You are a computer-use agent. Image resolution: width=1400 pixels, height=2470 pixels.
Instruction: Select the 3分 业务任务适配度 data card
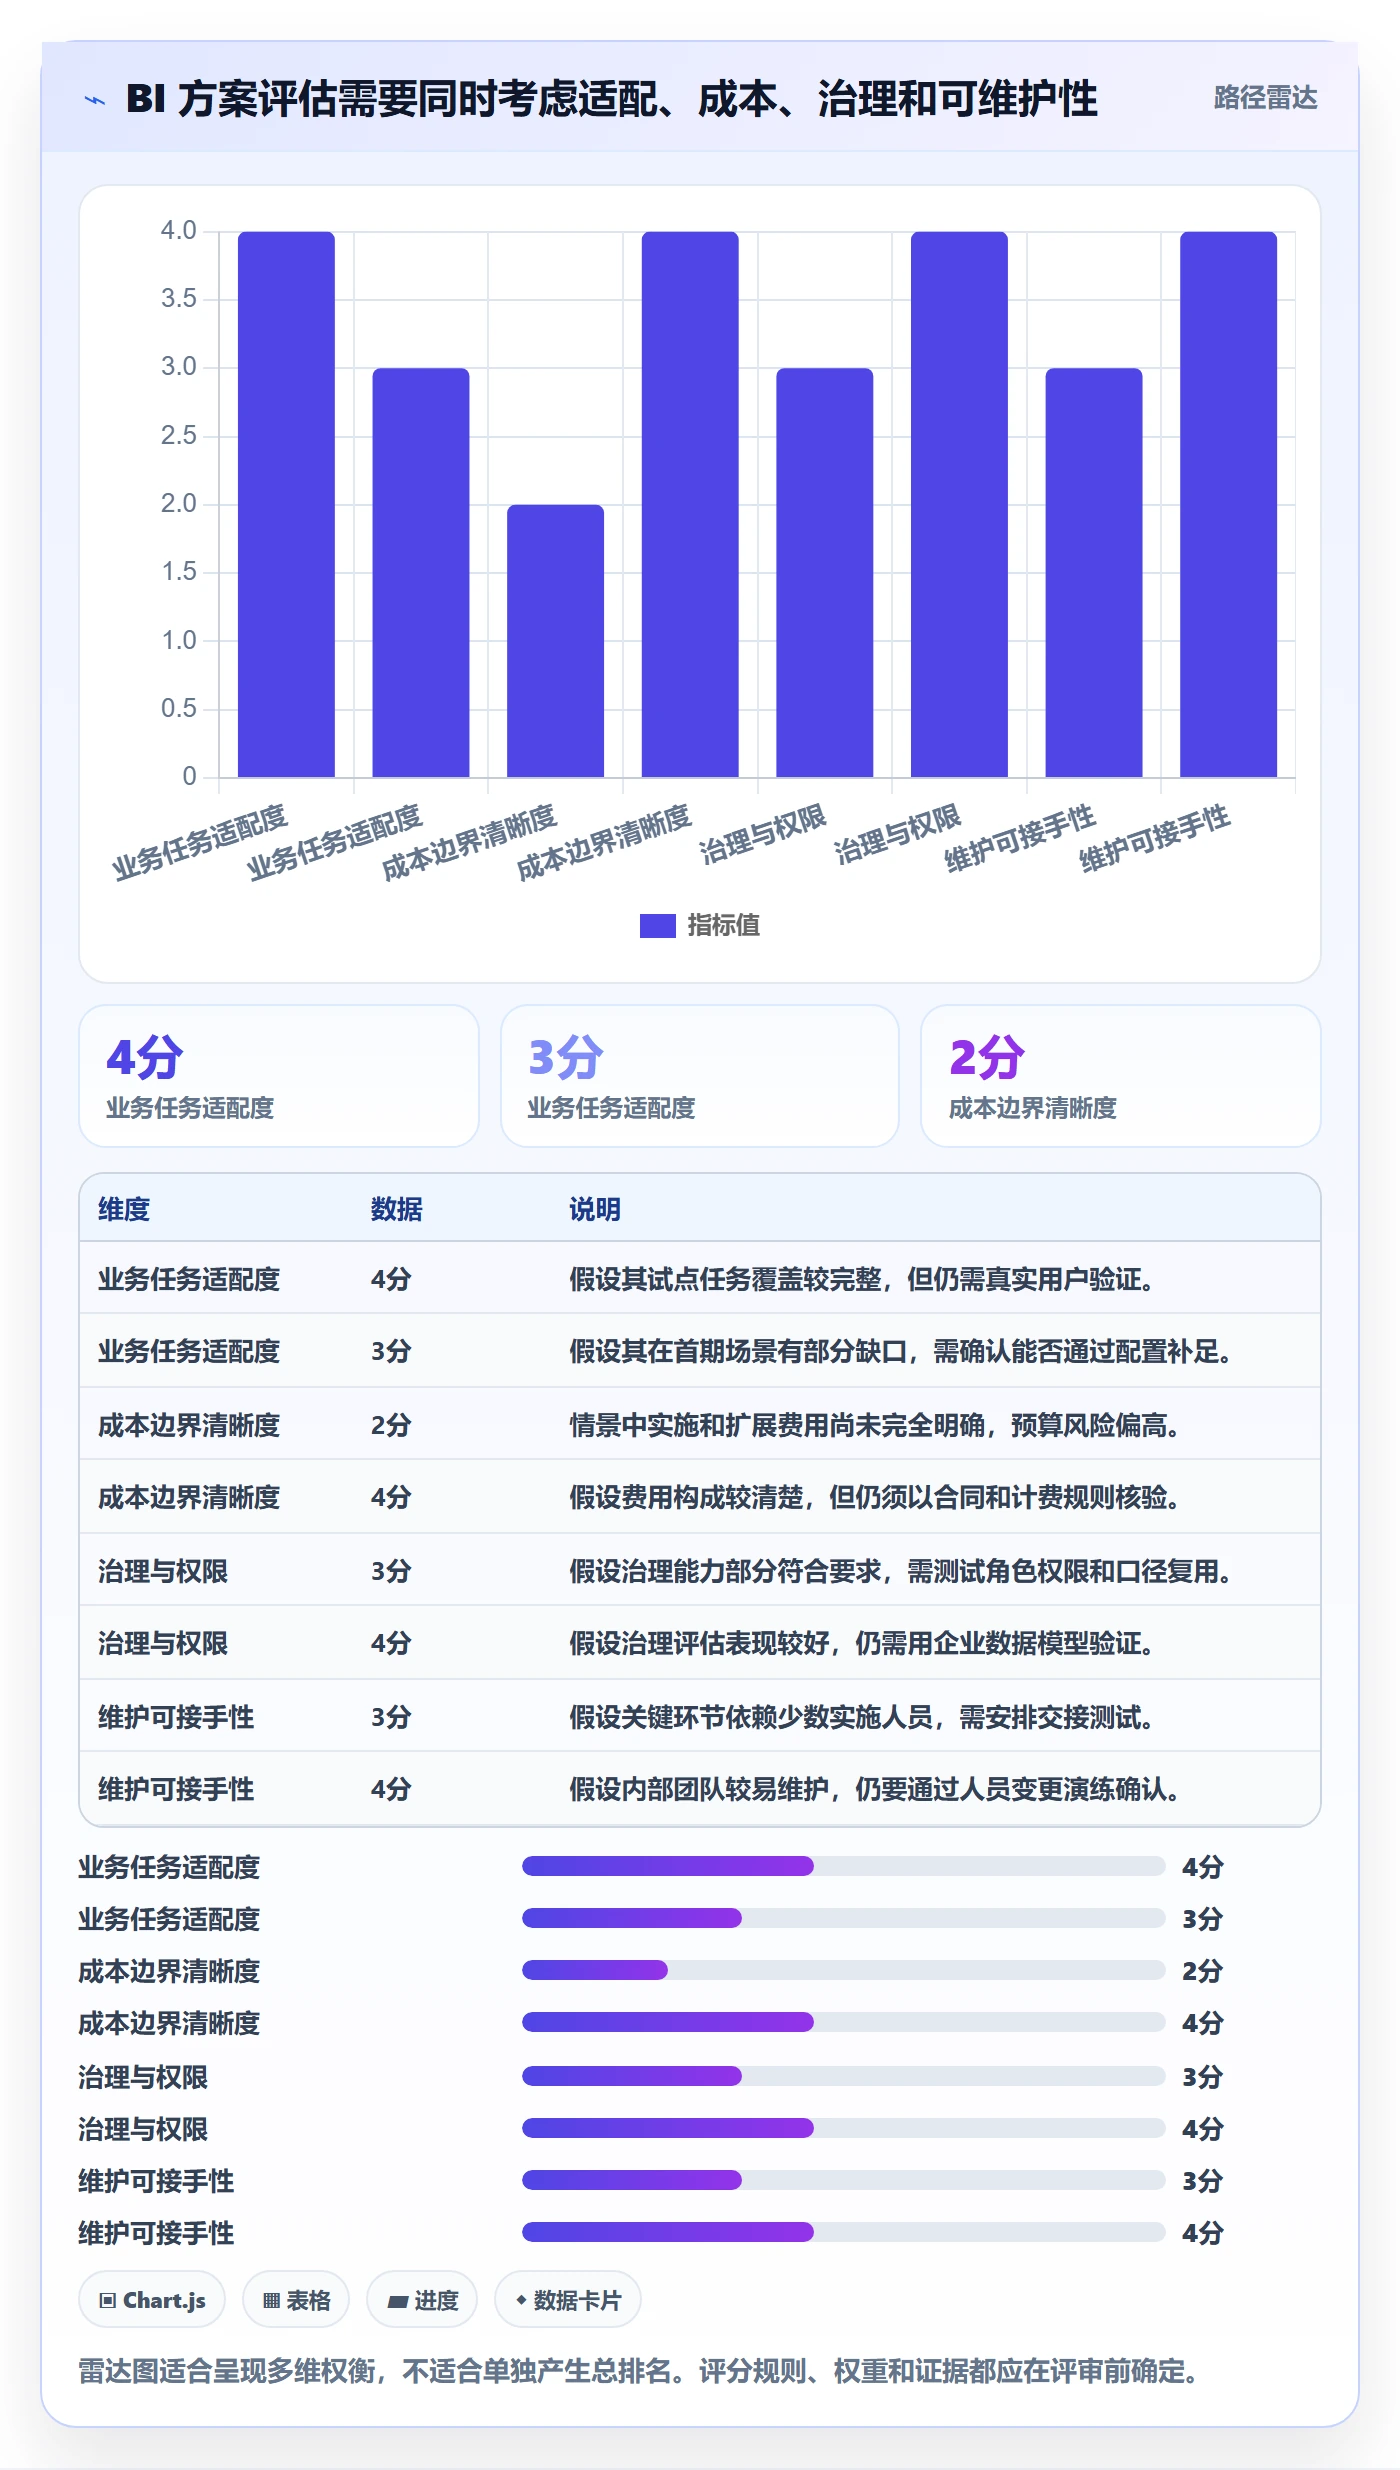point(700,1076)
